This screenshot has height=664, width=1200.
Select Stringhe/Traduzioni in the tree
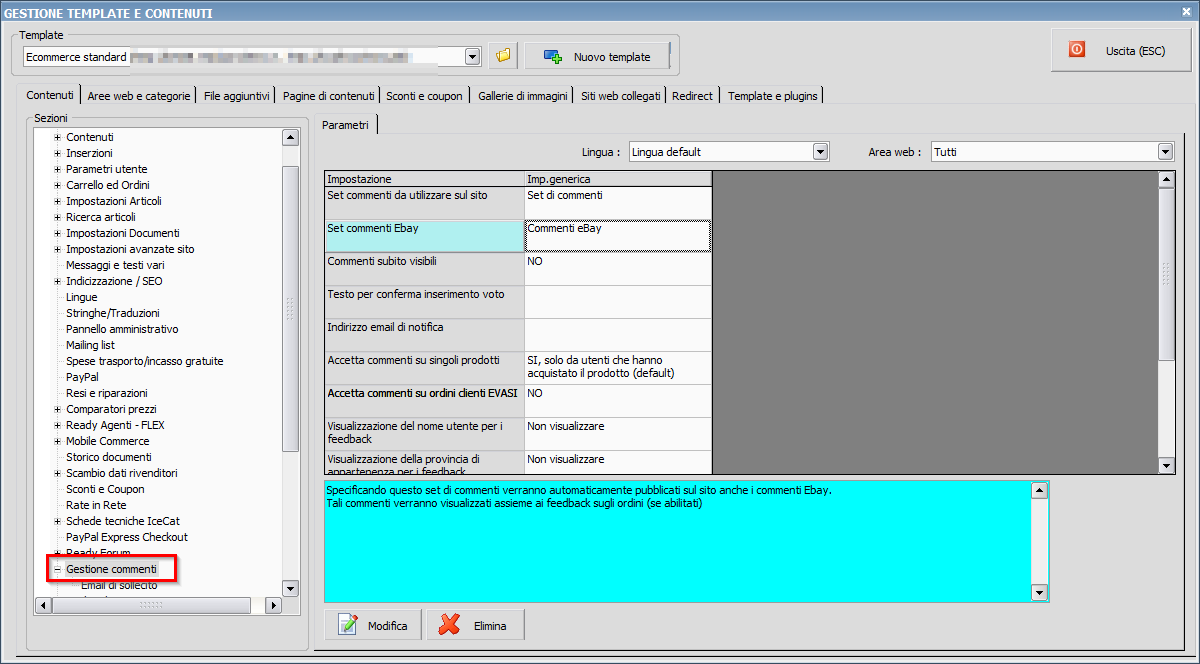click(x=113, y=313)
